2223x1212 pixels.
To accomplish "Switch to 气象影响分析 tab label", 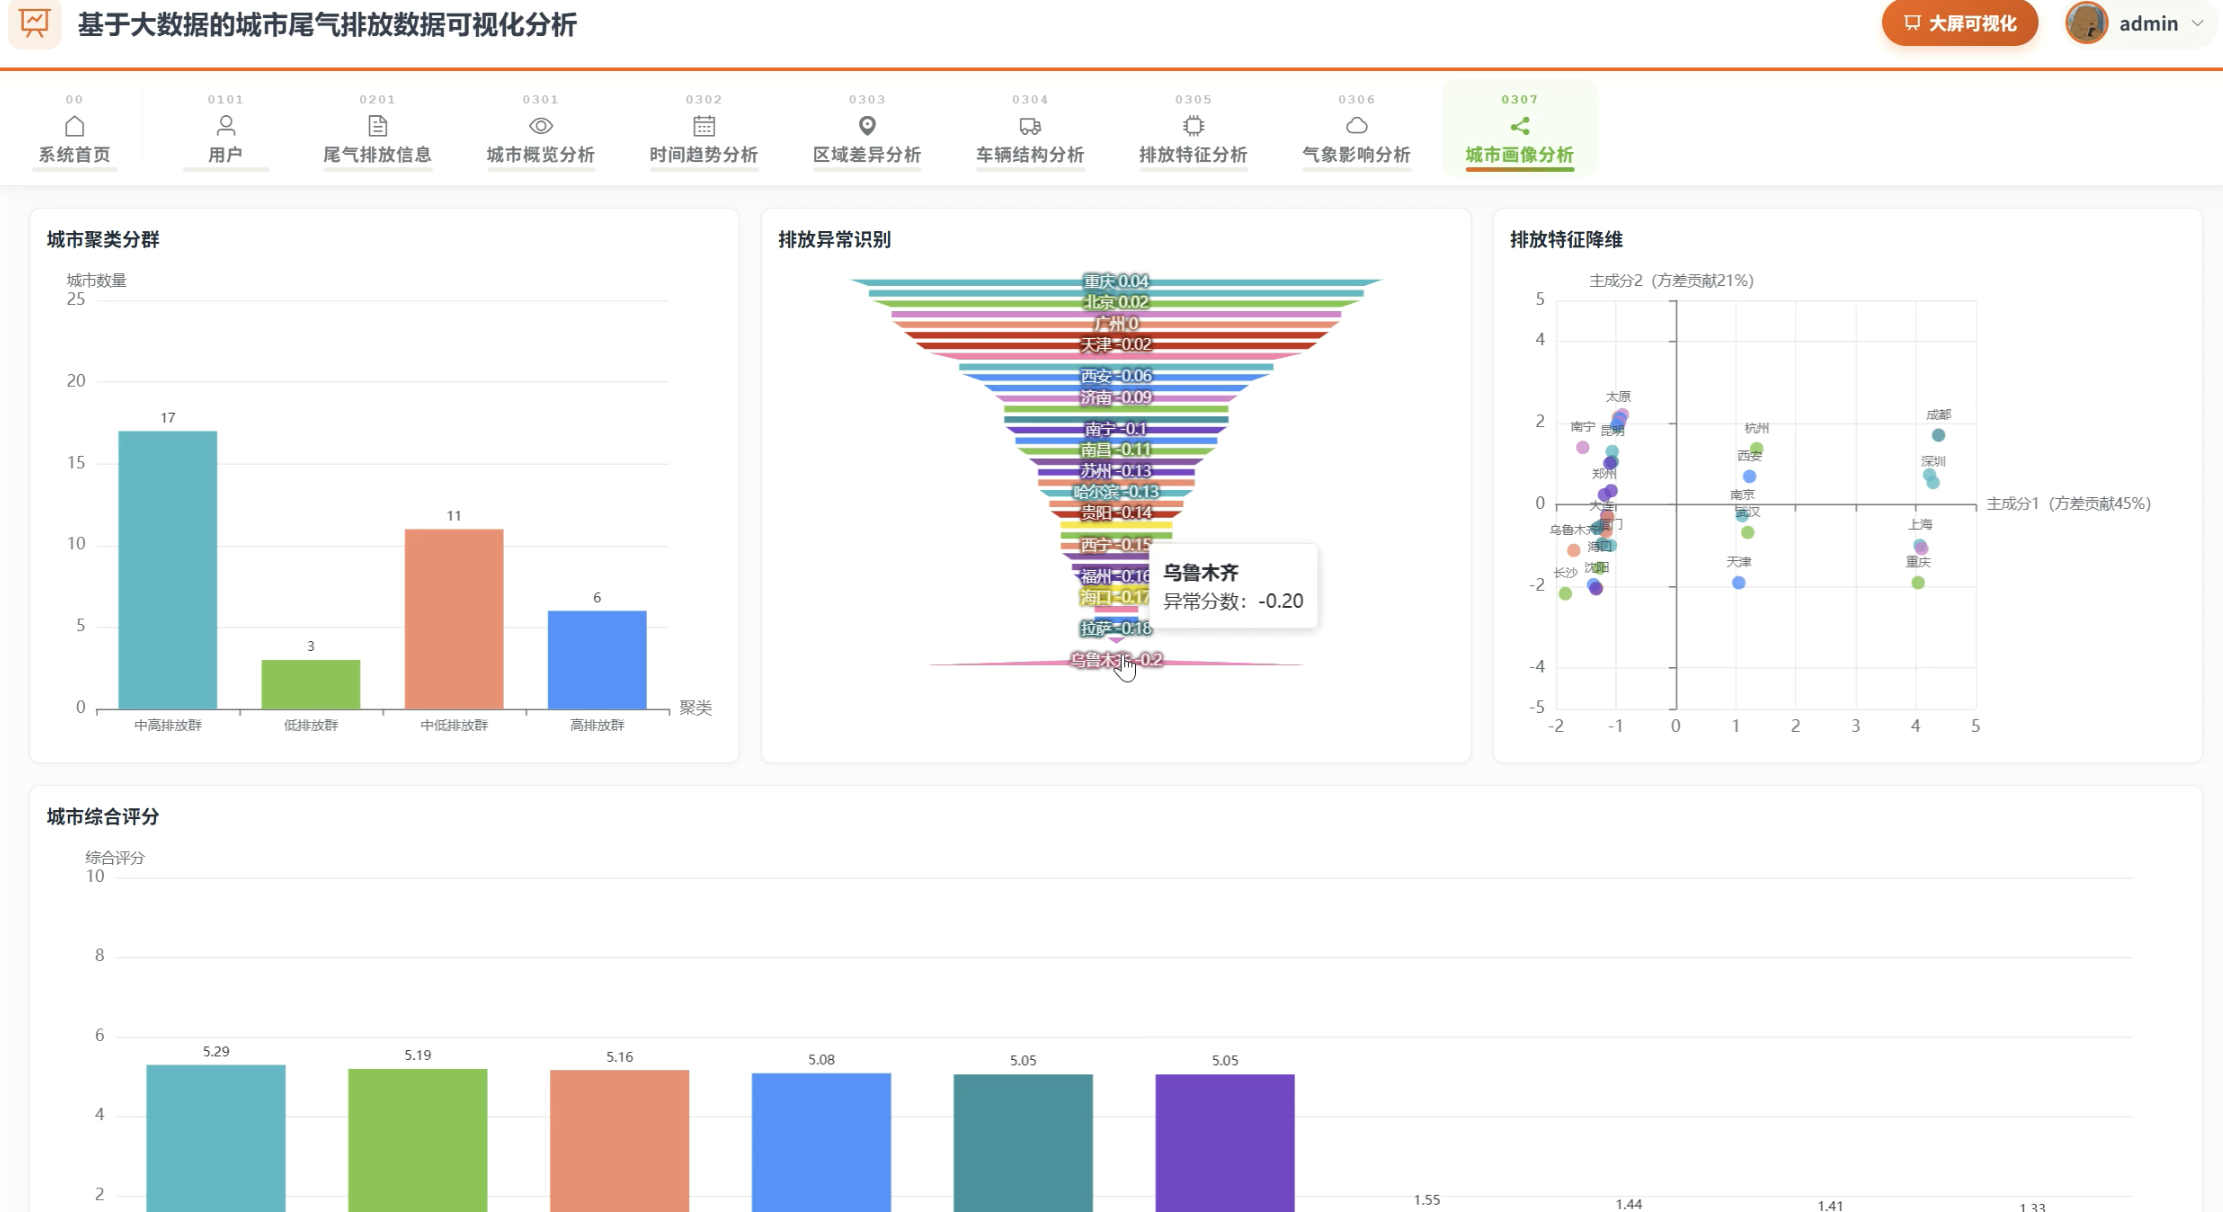I will pyautogui.click(x=1357, y=155).
